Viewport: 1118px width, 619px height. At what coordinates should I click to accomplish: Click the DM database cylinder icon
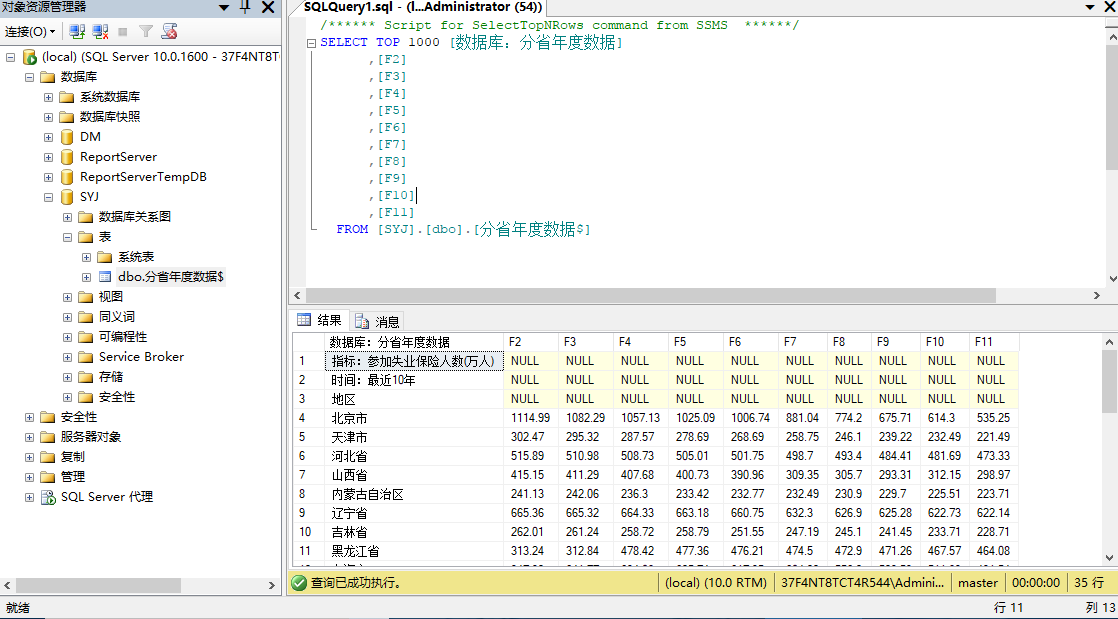coord(66,136)
